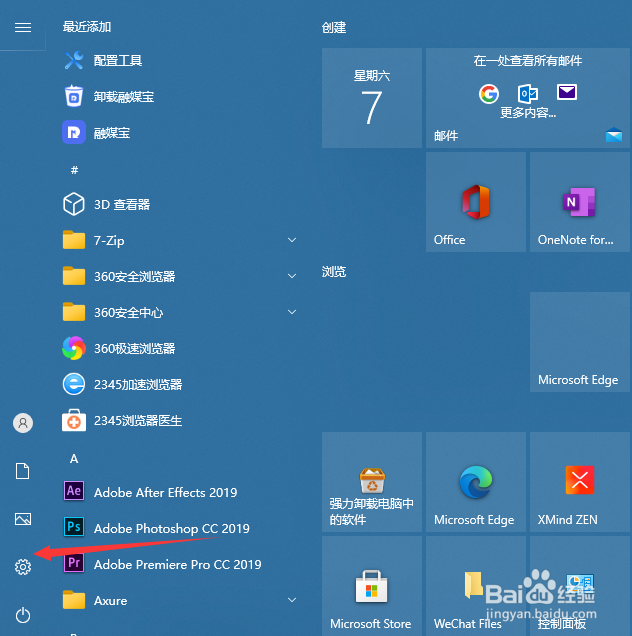Open the WeChat Files tile
This screenshot has width=632, height=636.
pos(476,586)
